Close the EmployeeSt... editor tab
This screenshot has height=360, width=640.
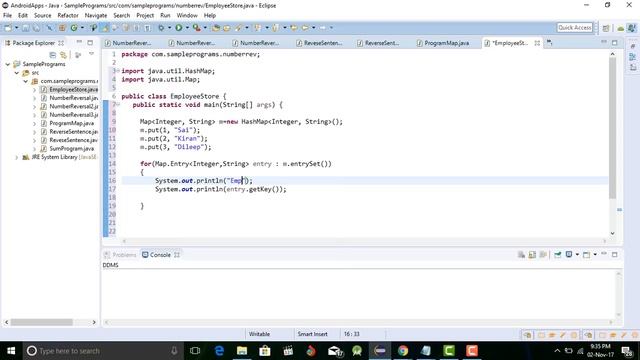(x=537, y=43)
